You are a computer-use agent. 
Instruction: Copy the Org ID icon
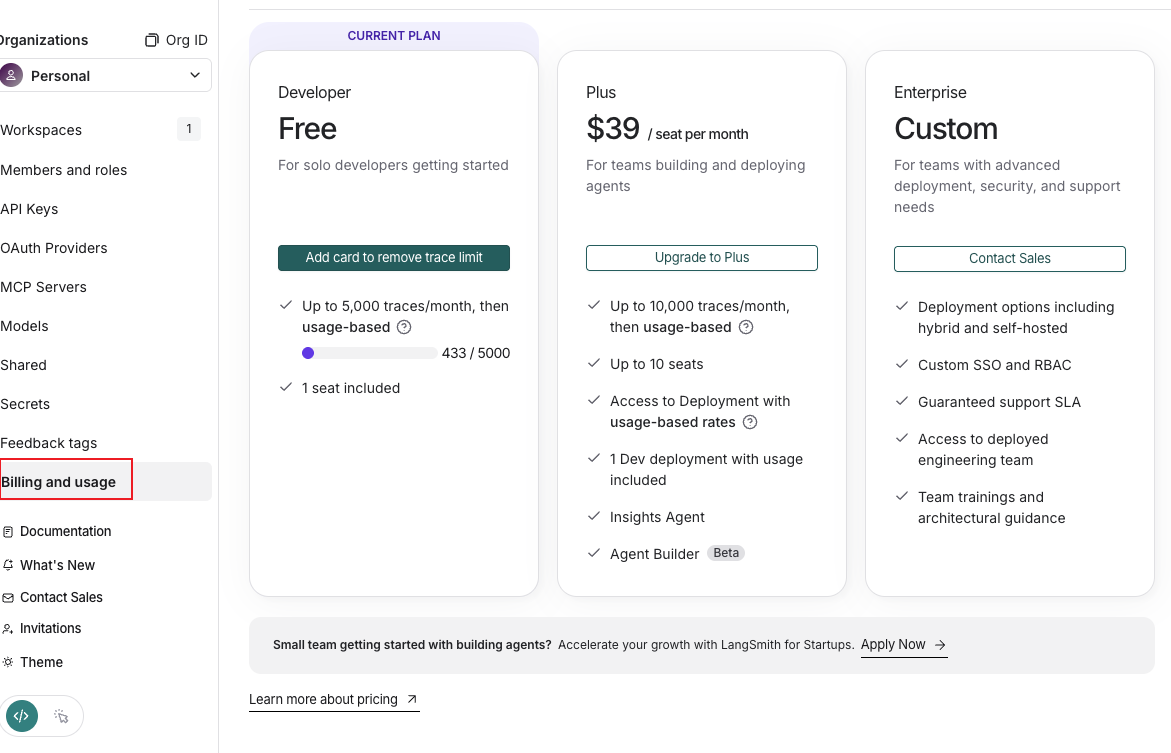pyautogui.click(x=152, y=40)
